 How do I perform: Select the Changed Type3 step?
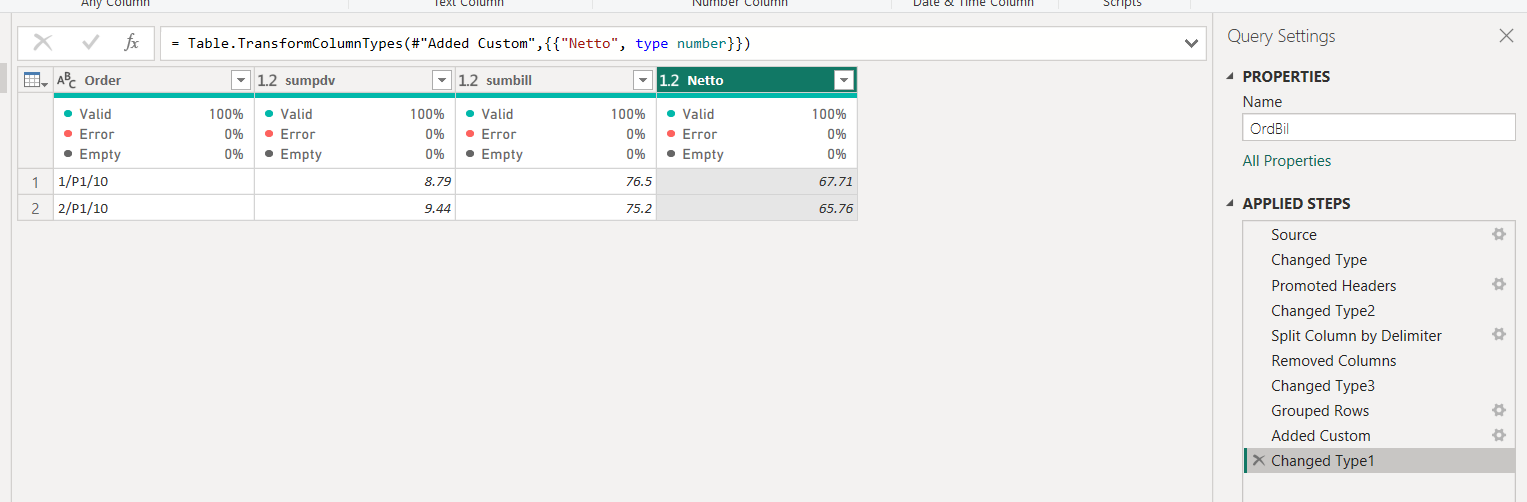click(1379, 386)
